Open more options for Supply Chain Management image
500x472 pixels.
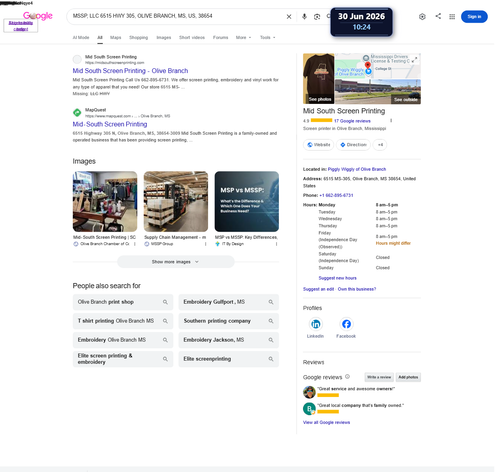[205, 244]
